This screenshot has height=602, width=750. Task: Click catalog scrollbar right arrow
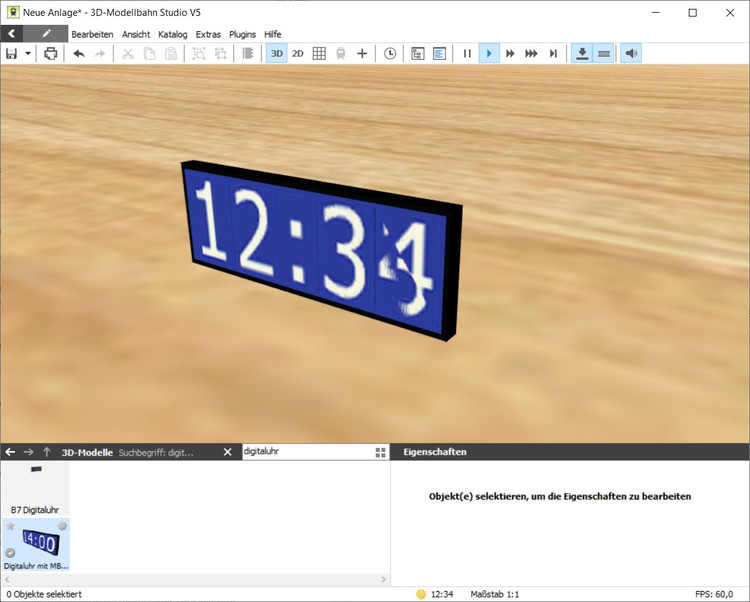(384, 580)
